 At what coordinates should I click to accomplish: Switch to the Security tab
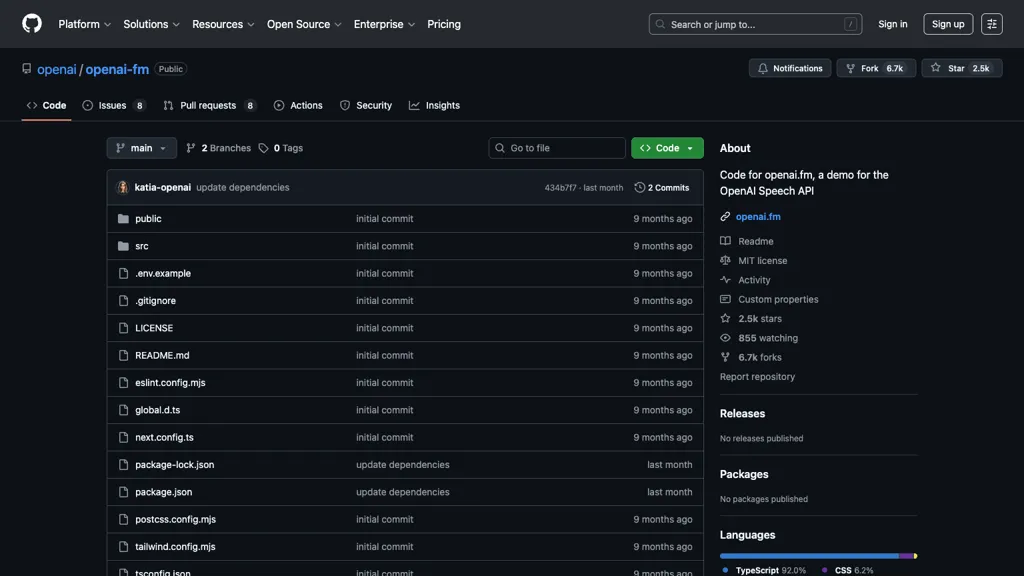(366, 105)
